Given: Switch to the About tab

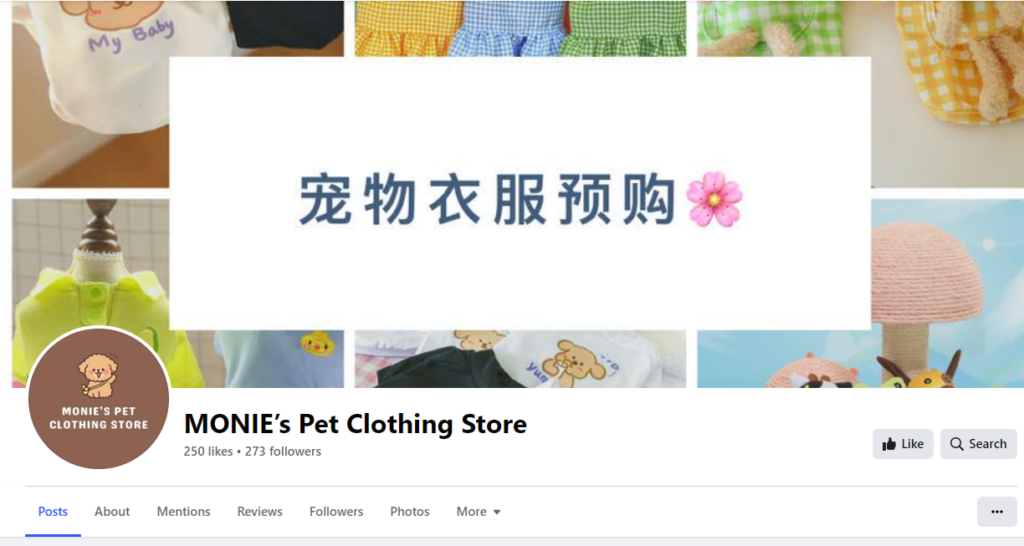Looking at the screenshot, I should [x=112, y=511].
